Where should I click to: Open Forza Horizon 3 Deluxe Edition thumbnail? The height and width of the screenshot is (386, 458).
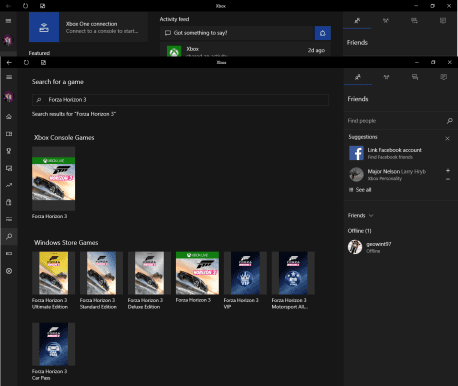[149, 273]
